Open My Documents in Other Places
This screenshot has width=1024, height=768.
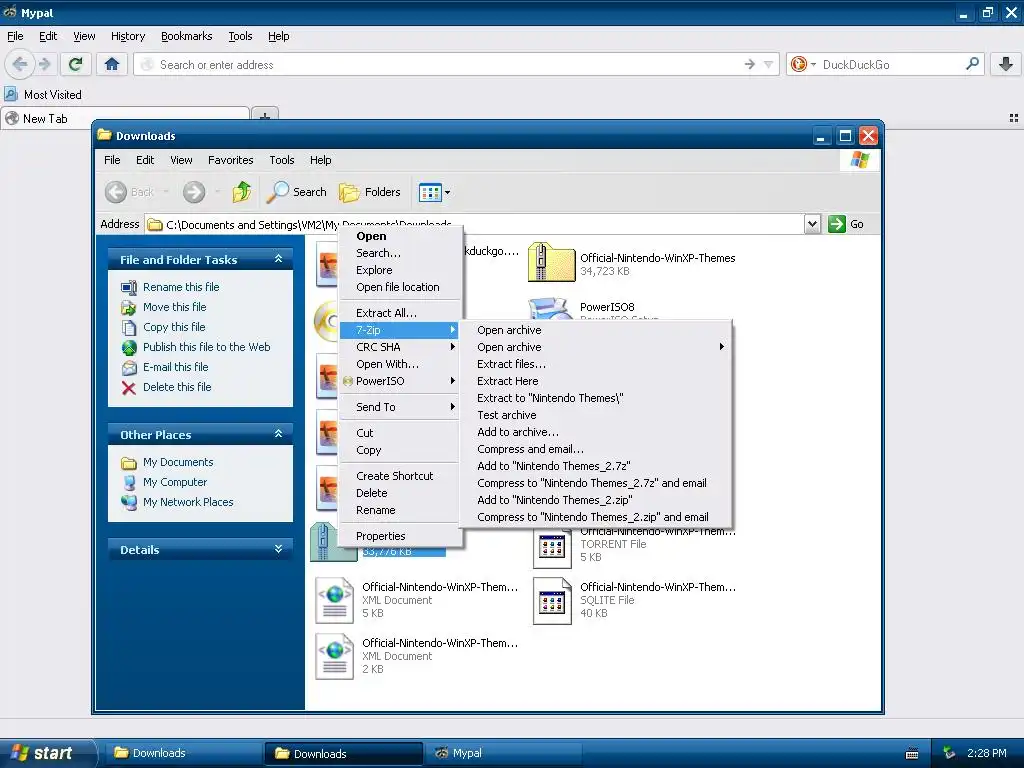point(178,462)
